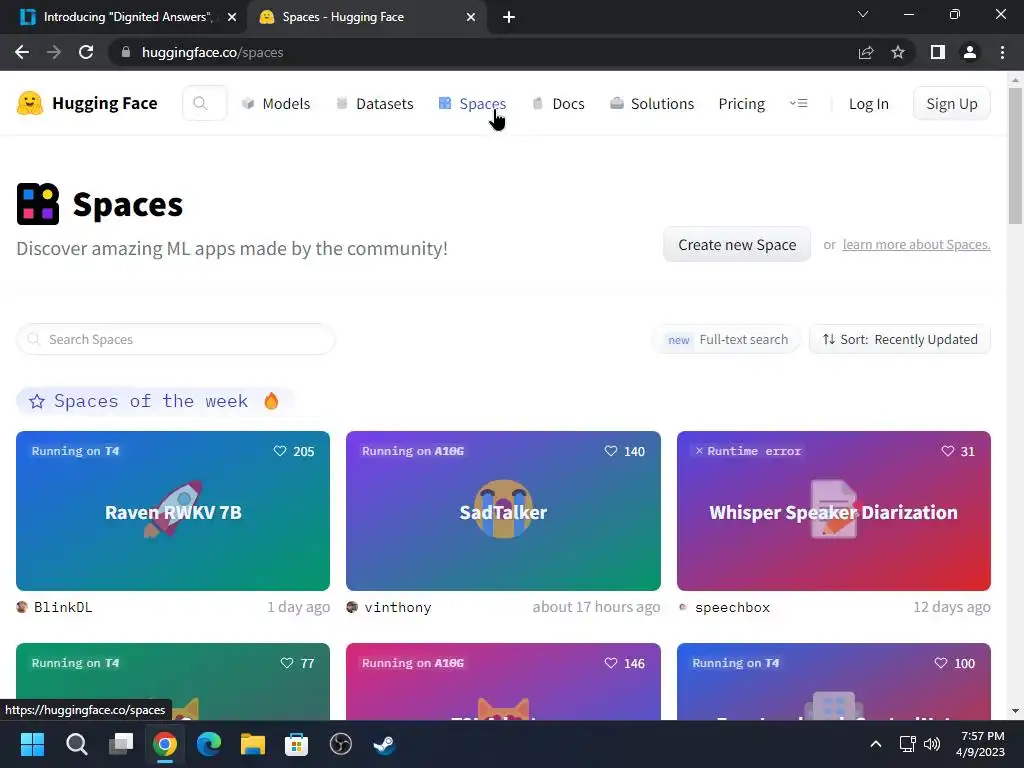Open learn more about Spaces link
Screen dimensions: 1024x768
(916, 244)
